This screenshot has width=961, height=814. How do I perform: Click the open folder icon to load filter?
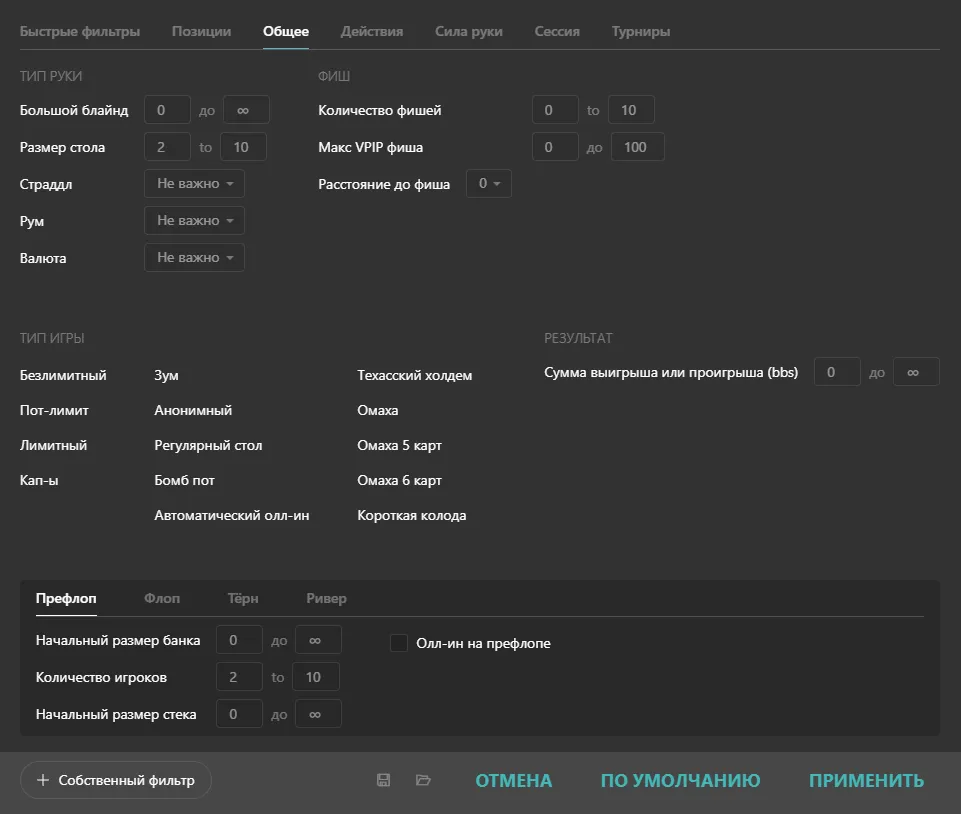[423, 780]
